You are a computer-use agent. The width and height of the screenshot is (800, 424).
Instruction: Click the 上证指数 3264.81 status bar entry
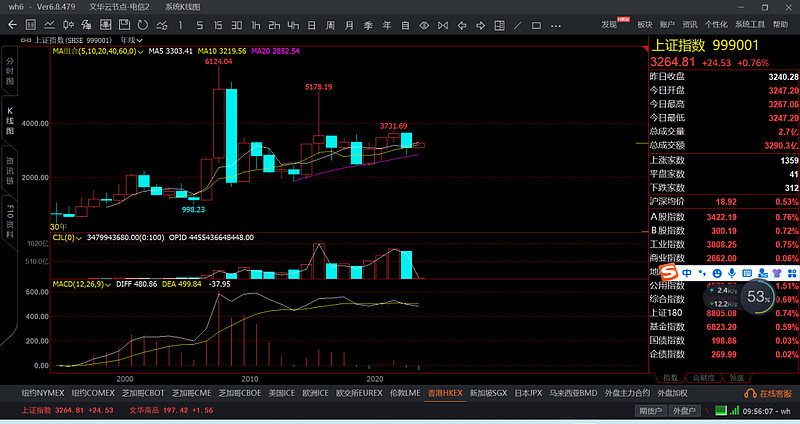[x=67, y=410]
